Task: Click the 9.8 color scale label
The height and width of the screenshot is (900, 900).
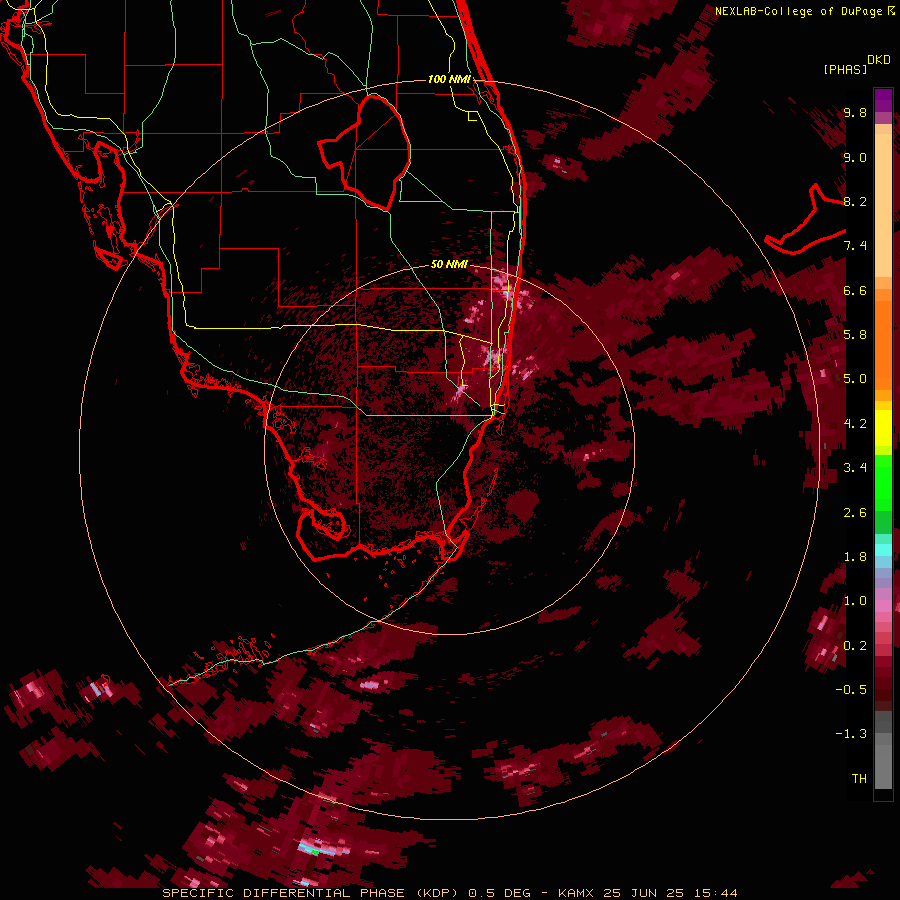Action: (x=855, y=112)
